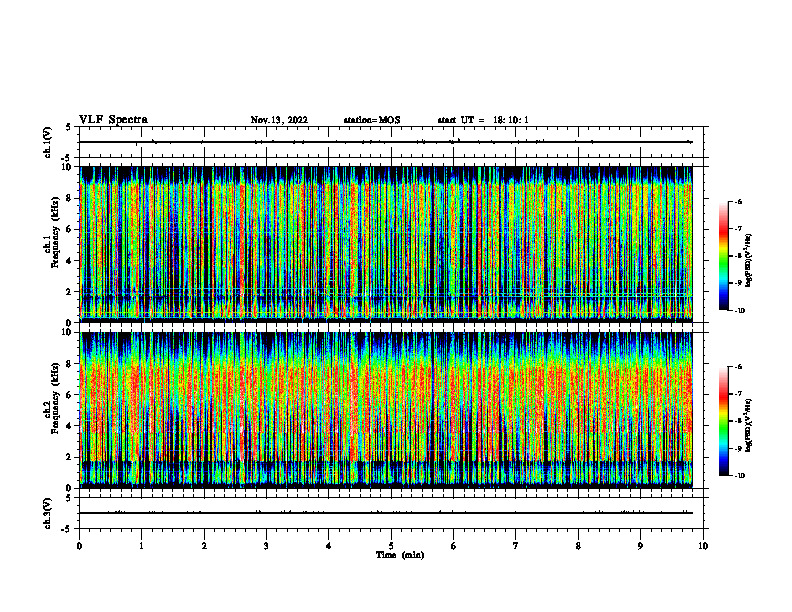Click the ch.1 colorbar 'log(PSD)(V²/Hz)' label
The width and height of the screenshot is (792, 612).
point(749,260)
